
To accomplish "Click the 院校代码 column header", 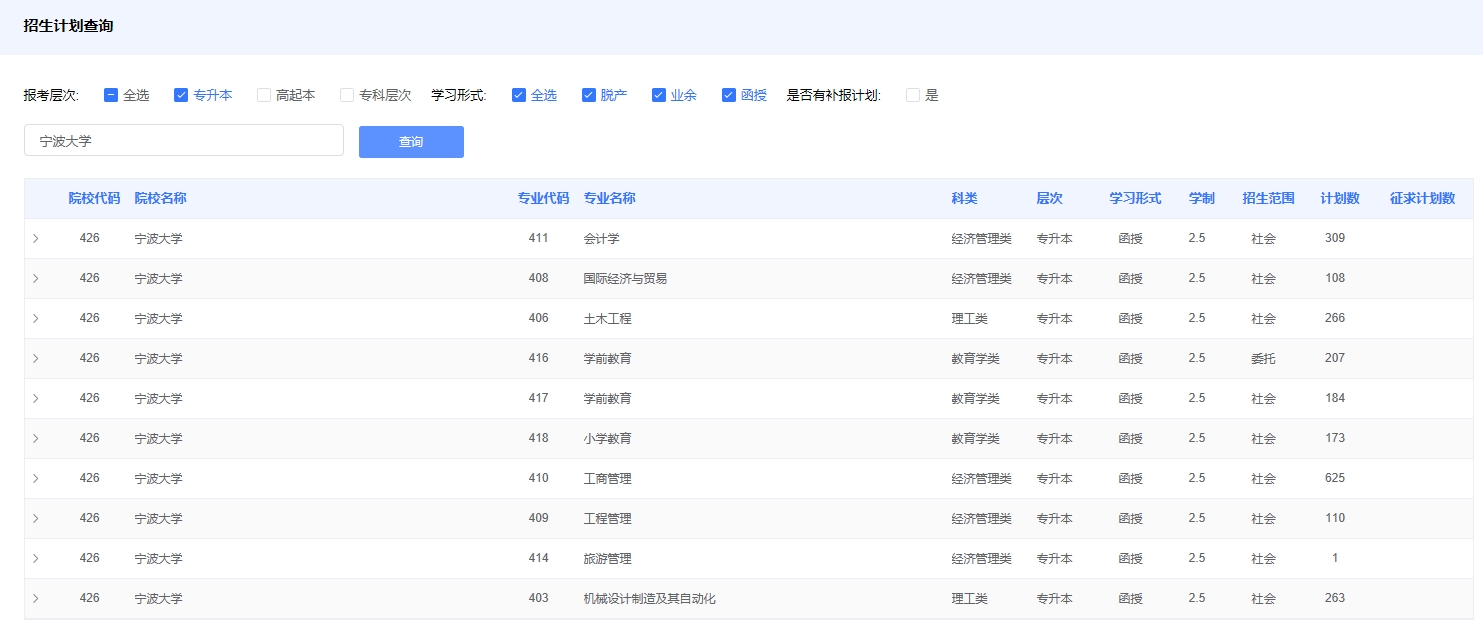I will pos(94,198).
